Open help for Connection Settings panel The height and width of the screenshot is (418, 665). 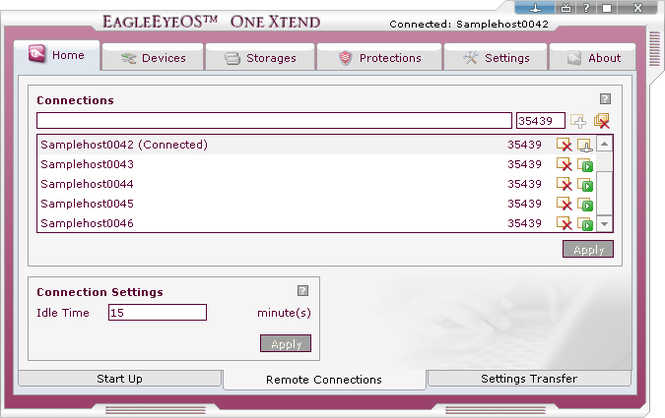click(302, 291)
